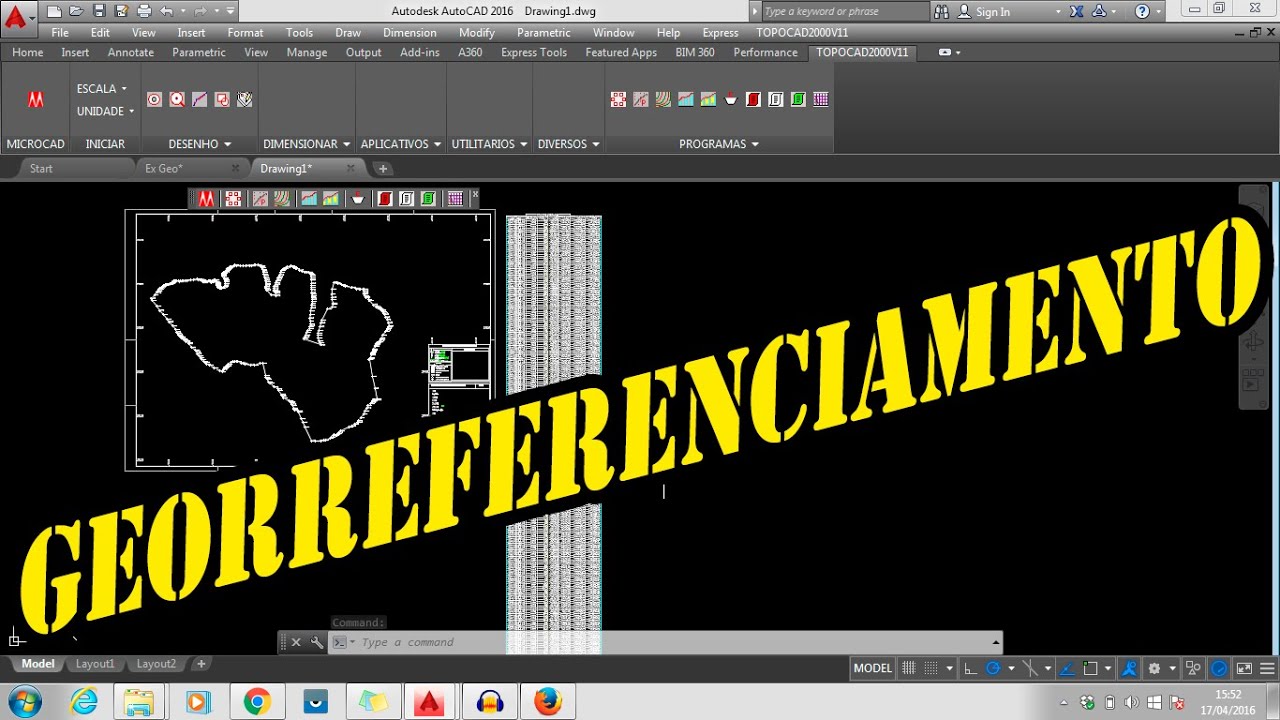Click the red MICROCAD logo icon in ribbon
Screen dimensions: 1280x720
pos(36,99)
